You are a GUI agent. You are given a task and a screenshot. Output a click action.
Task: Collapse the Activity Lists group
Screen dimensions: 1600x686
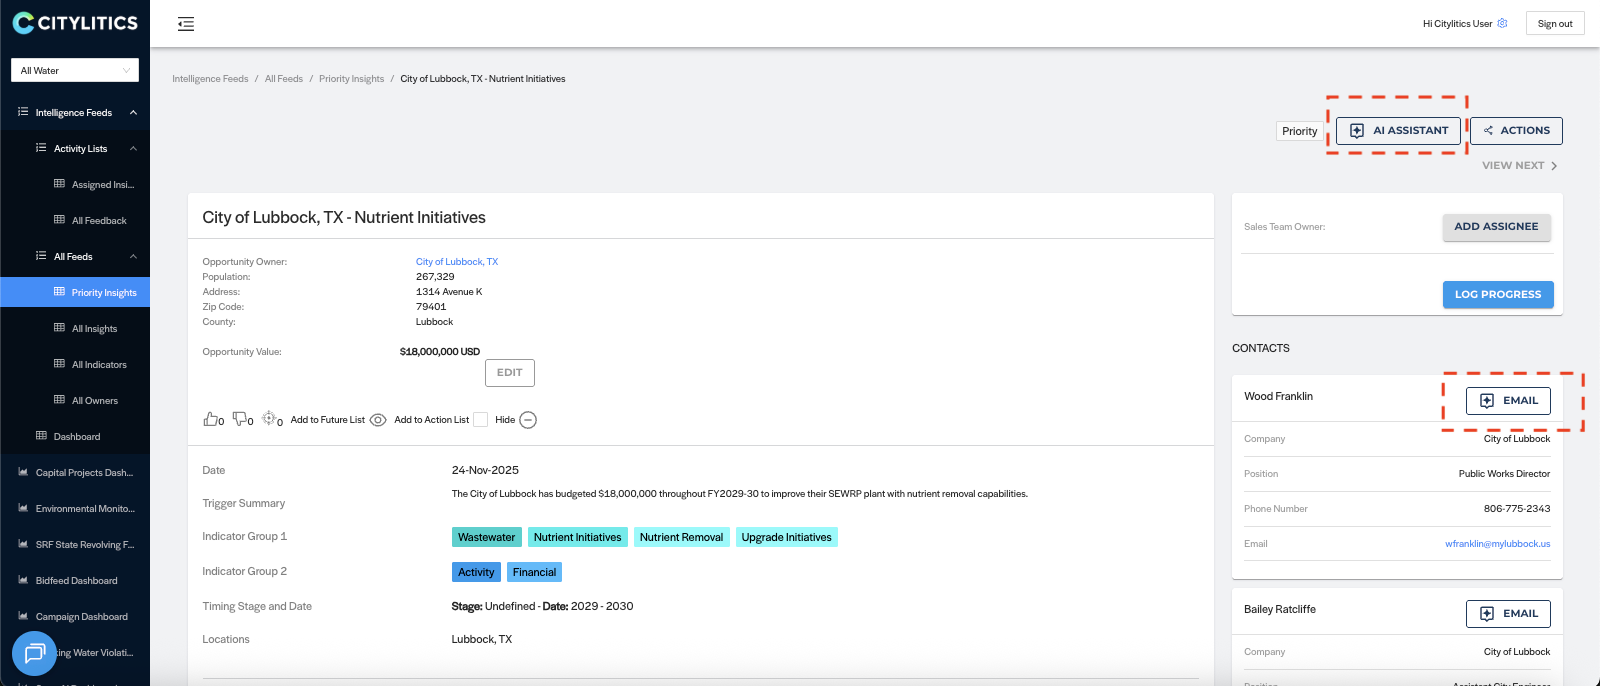(x=133, y=149)
